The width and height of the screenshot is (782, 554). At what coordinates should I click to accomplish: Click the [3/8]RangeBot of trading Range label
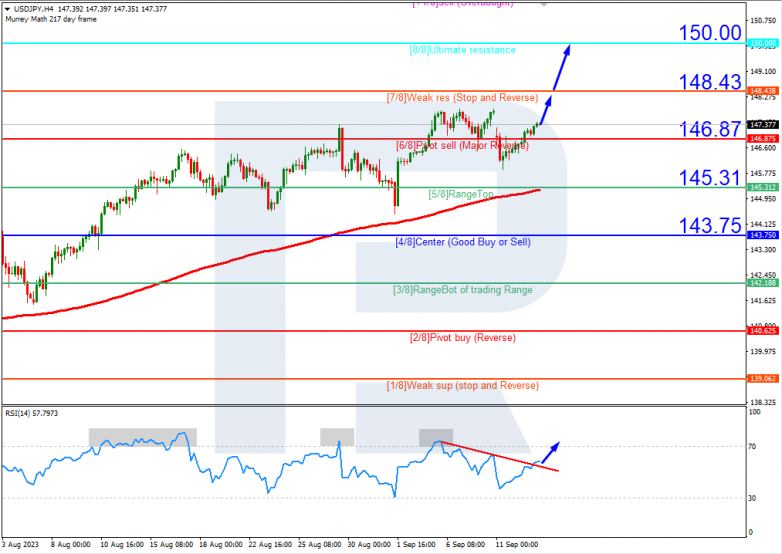[463, 290]
